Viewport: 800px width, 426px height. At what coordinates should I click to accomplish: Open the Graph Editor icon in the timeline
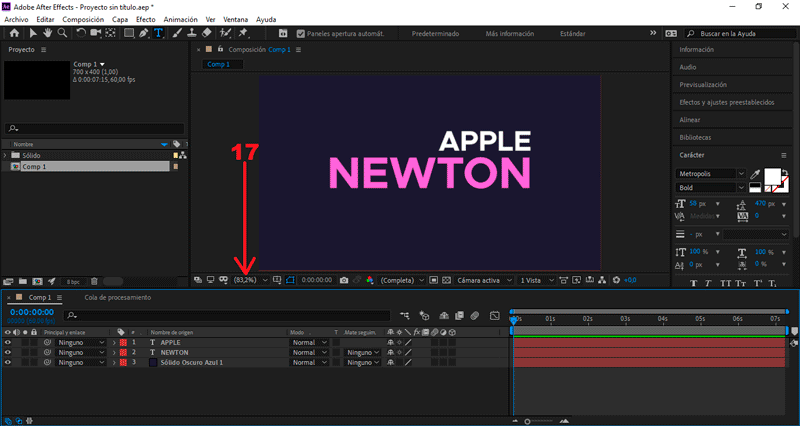pyautogui.click(x=494, y=316)
